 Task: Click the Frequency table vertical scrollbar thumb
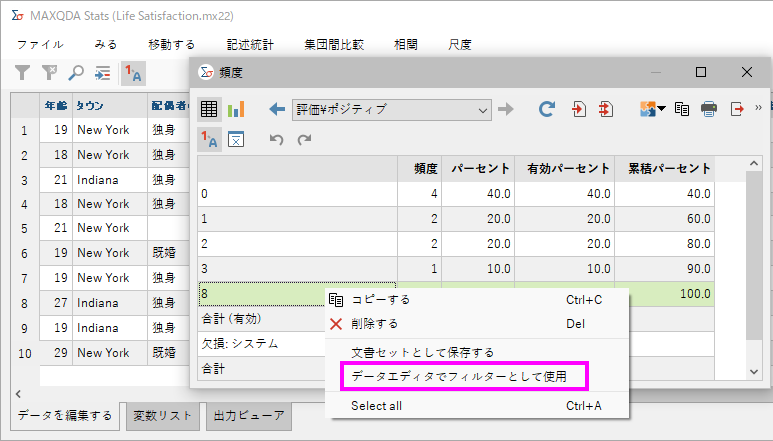tap(754, 255)
